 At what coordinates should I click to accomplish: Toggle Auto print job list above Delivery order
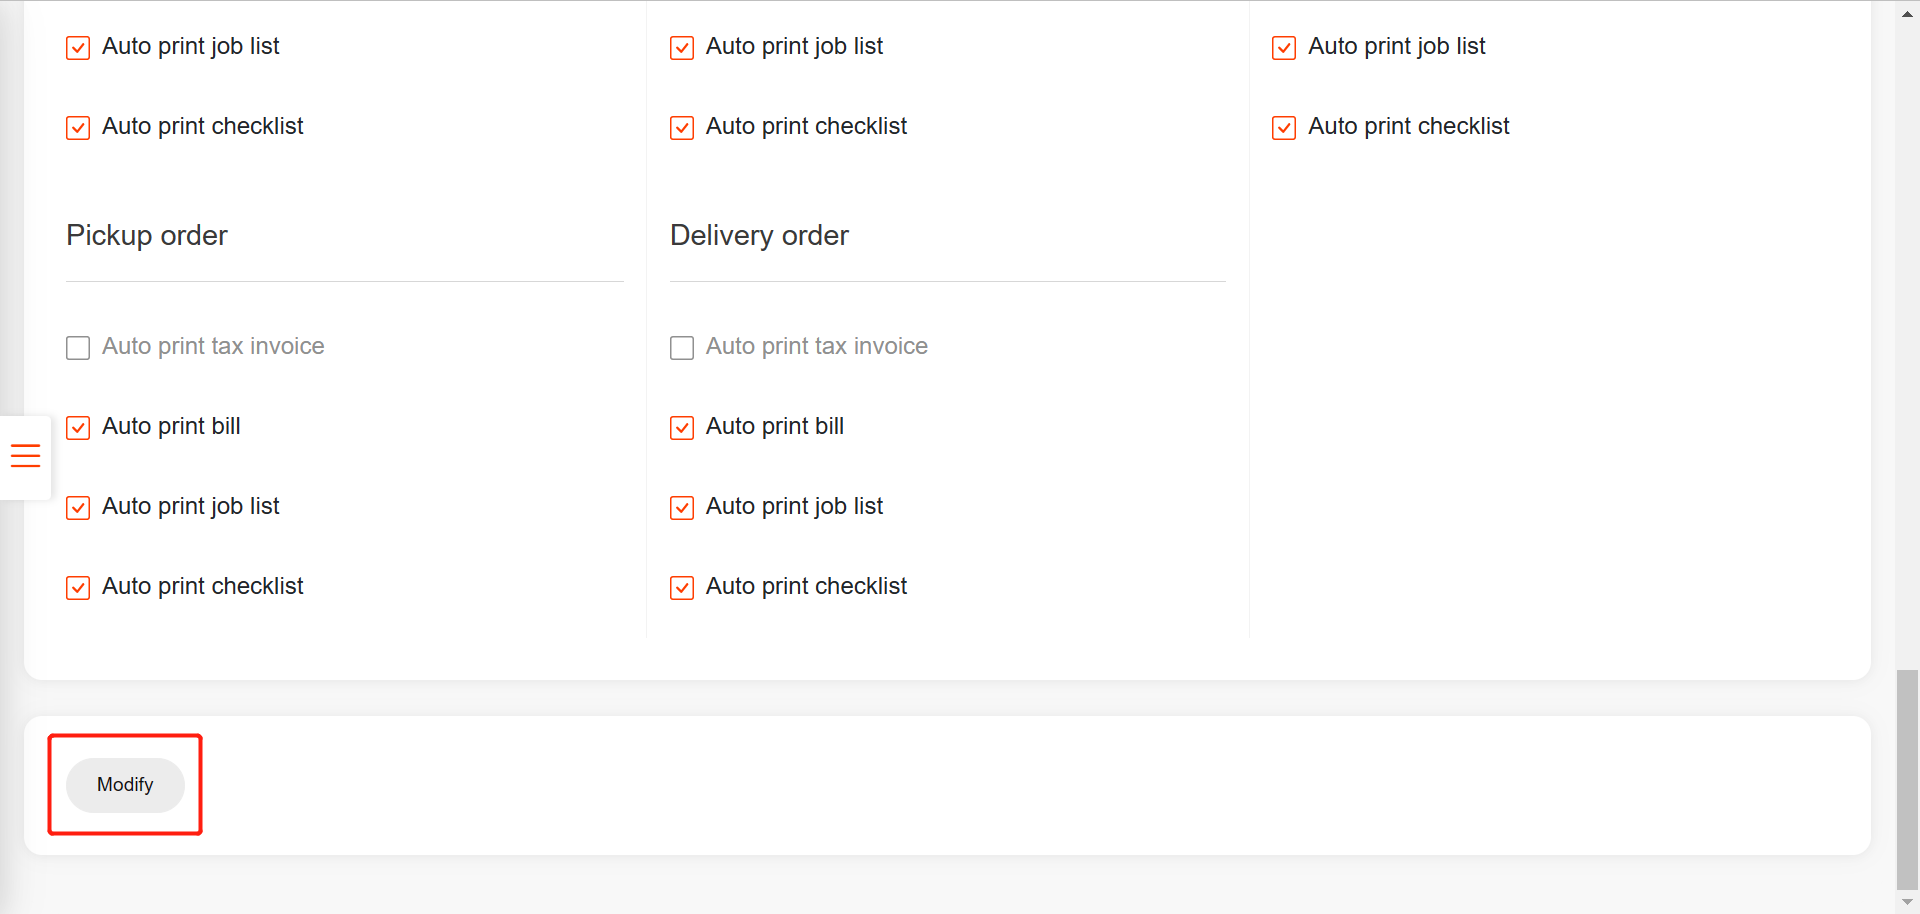click(x=682, y=47)
